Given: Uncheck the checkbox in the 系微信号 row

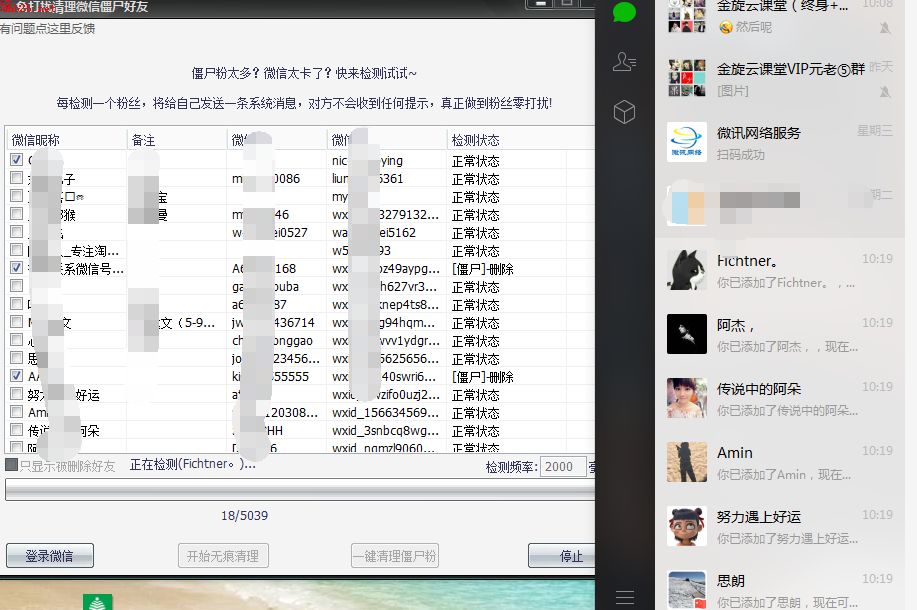Looking at the screenshot, I should [16, 268].
